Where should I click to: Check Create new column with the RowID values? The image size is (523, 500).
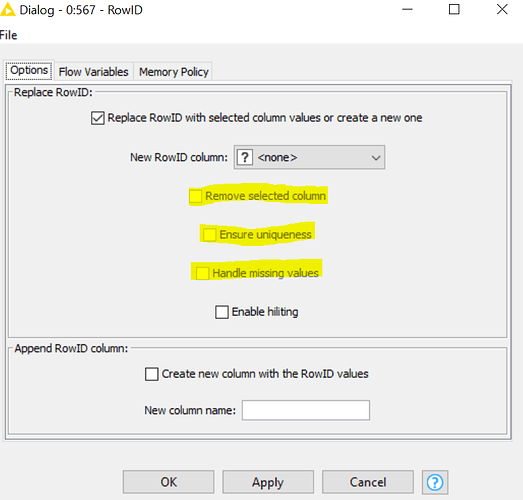coord(151,374)
